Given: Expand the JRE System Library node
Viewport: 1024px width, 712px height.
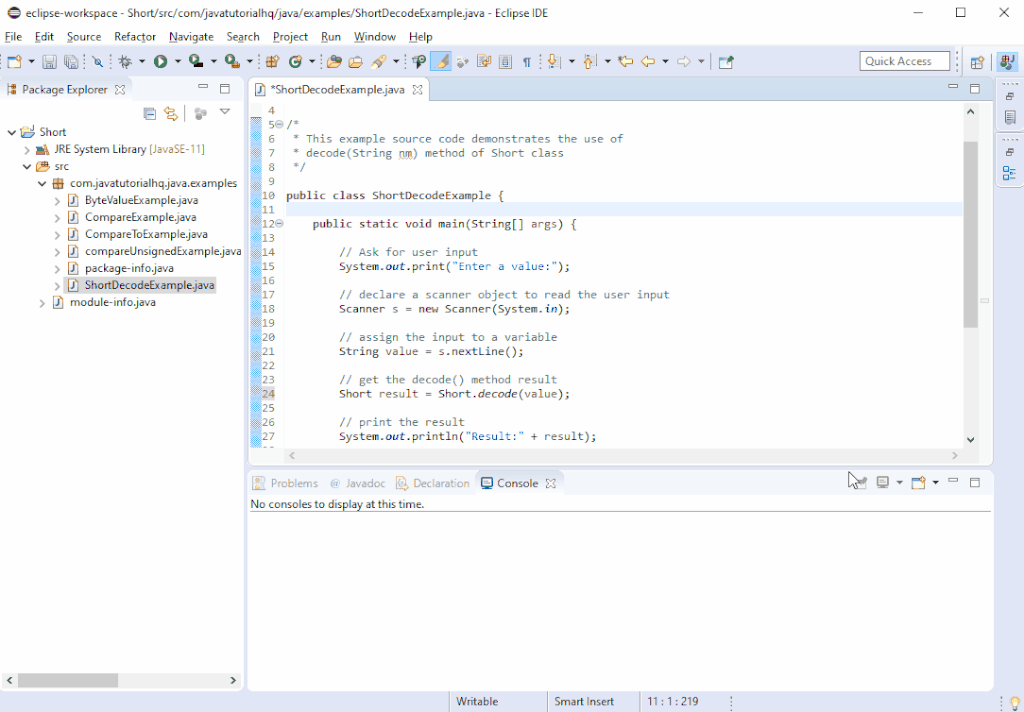Looking at the screenshot, I should [x=28, y=149].
